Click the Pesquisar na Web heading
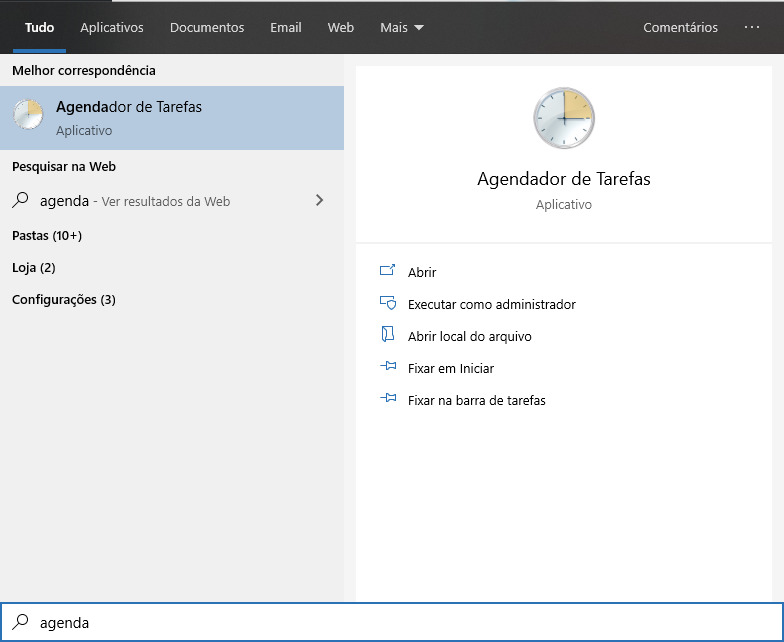The height and width of the screenshot is (642, 784). point(64,166)
